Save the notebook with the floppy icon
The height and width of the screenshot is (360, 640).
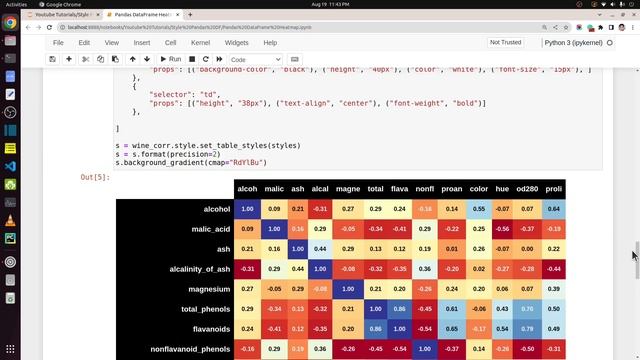(52, 59)
